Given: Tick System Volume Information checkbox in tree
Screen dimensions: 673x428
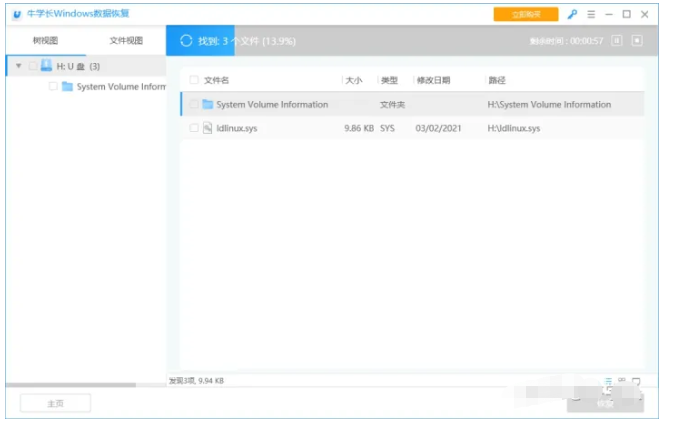Looking at the screenshot, I should tap(53, 87).
